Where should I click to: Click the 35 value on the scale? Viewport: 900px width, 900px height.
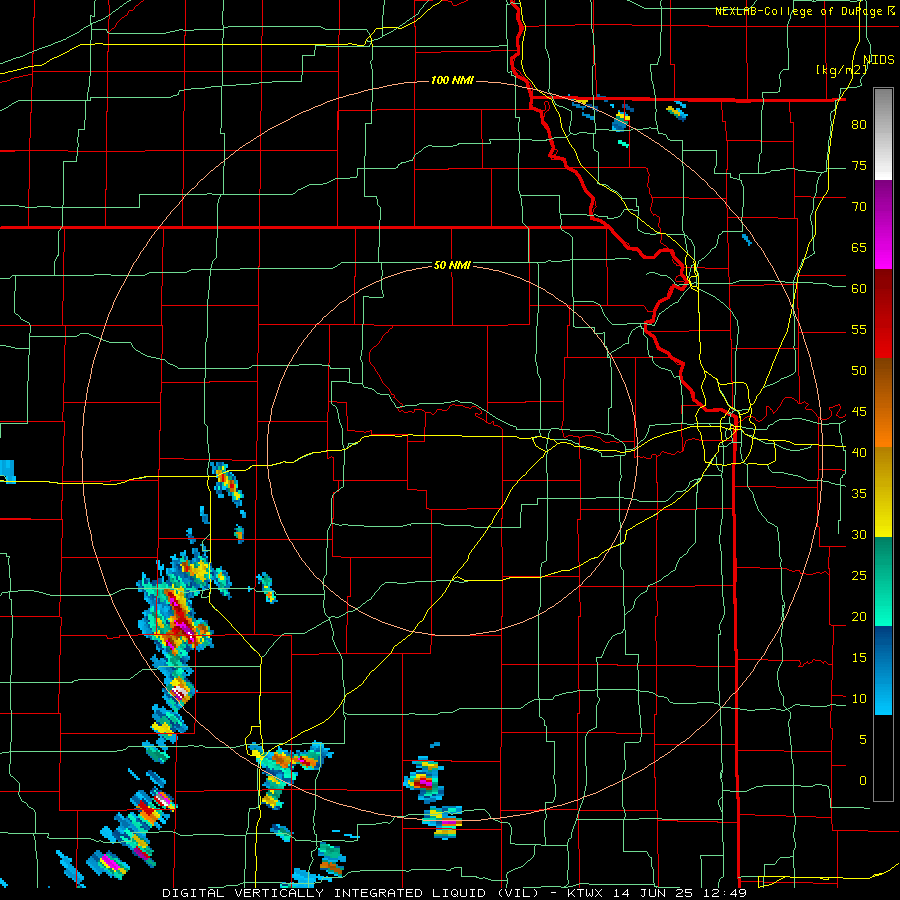pos(859,494)
